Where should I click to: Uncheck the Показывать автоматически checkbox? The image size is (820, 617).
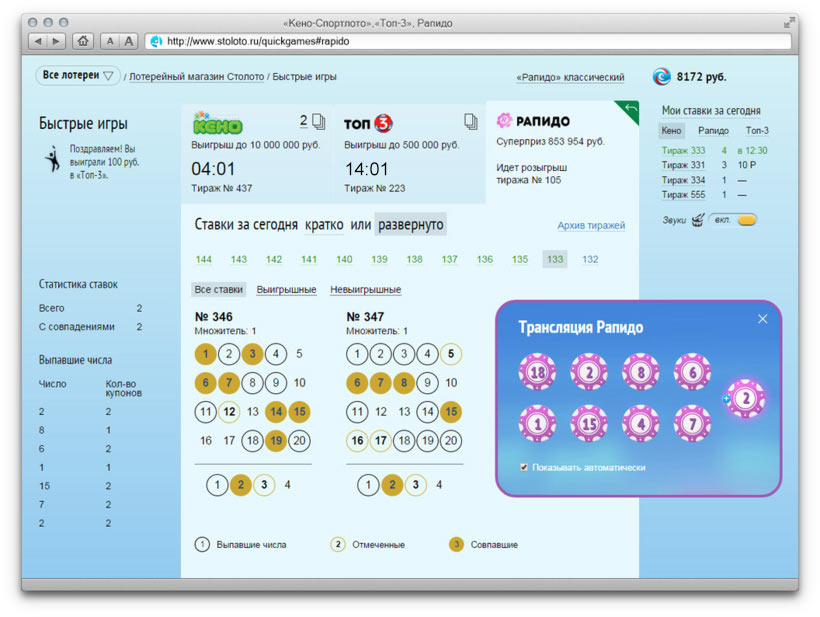tap(524, 467)
